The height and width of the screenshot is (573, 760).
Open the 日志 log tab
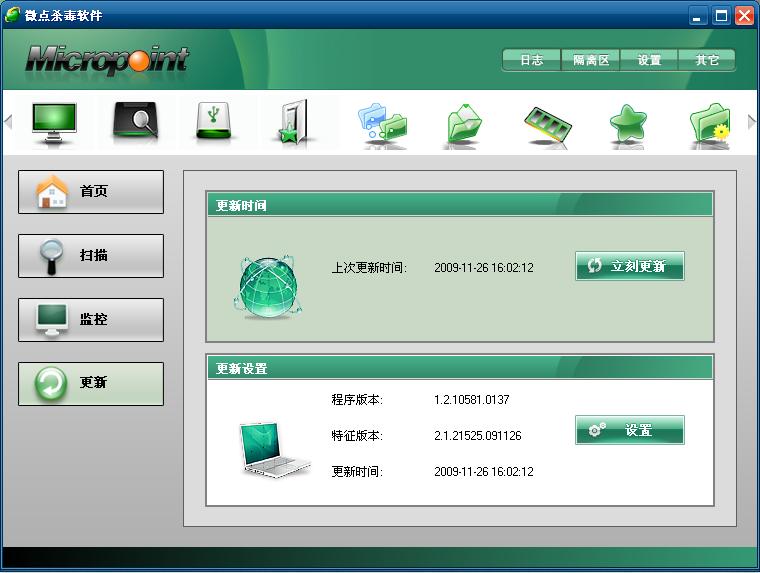tap(532, 60)
